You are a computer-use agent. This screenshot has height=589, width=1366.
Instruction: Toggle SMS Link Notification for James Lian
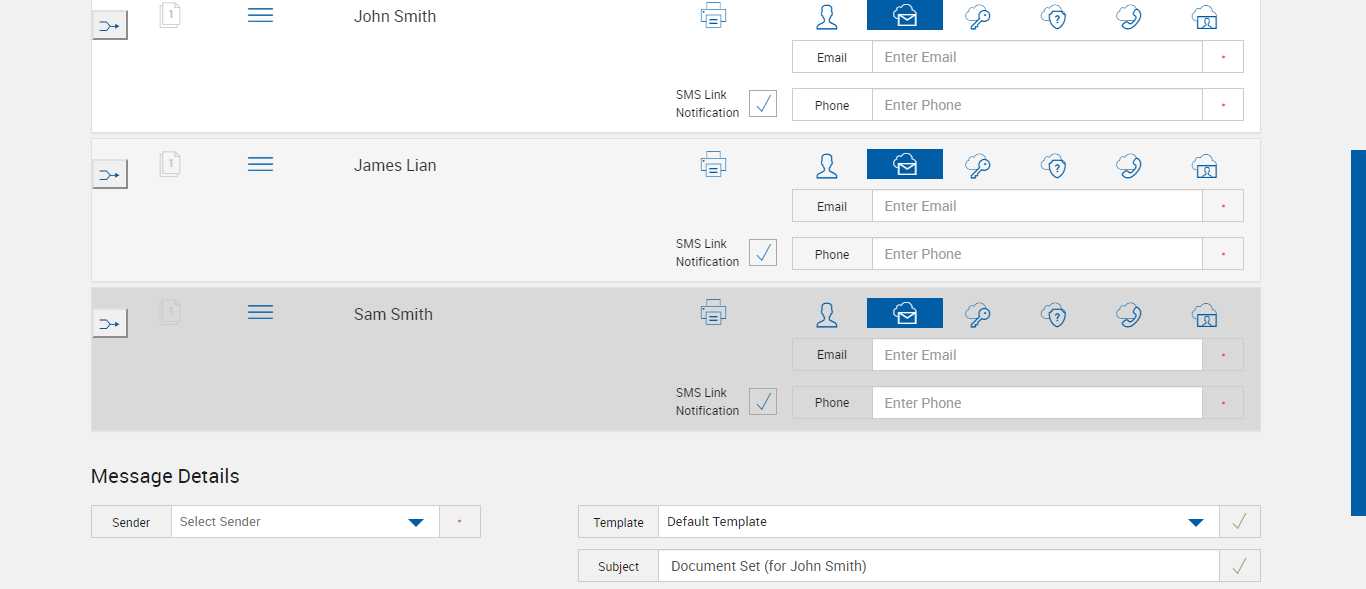763,252
